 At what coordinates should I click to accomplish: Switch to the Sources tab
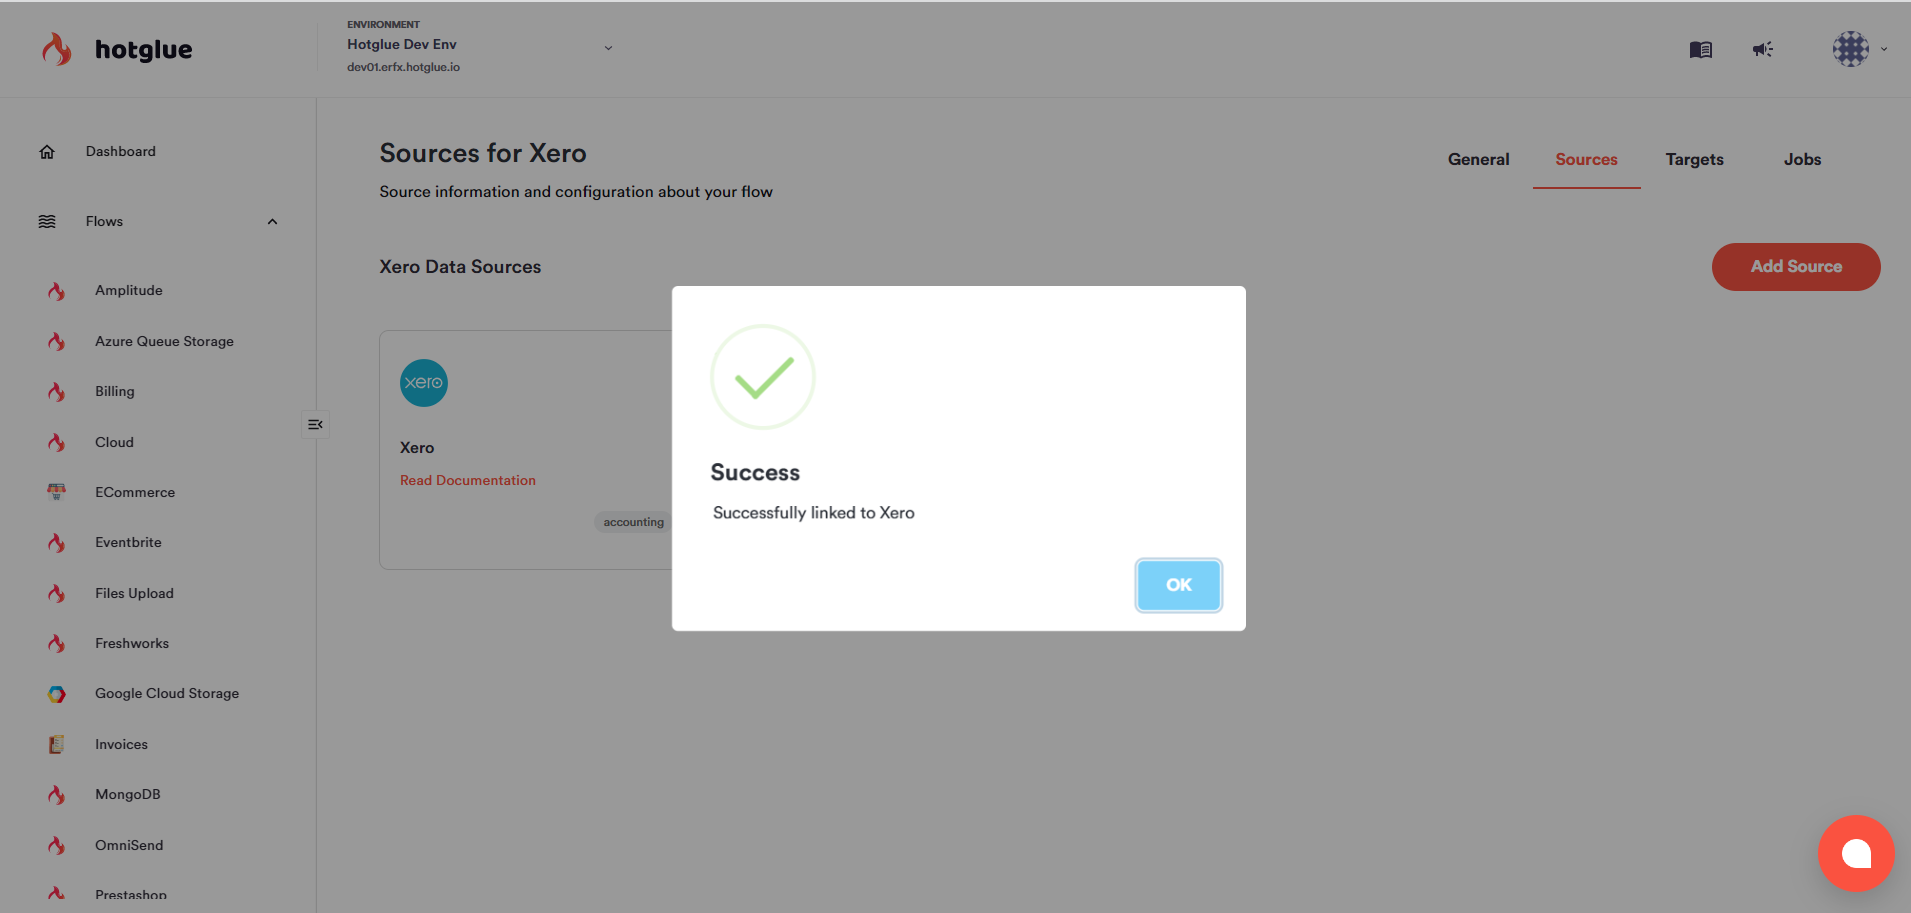(1586, 159)
